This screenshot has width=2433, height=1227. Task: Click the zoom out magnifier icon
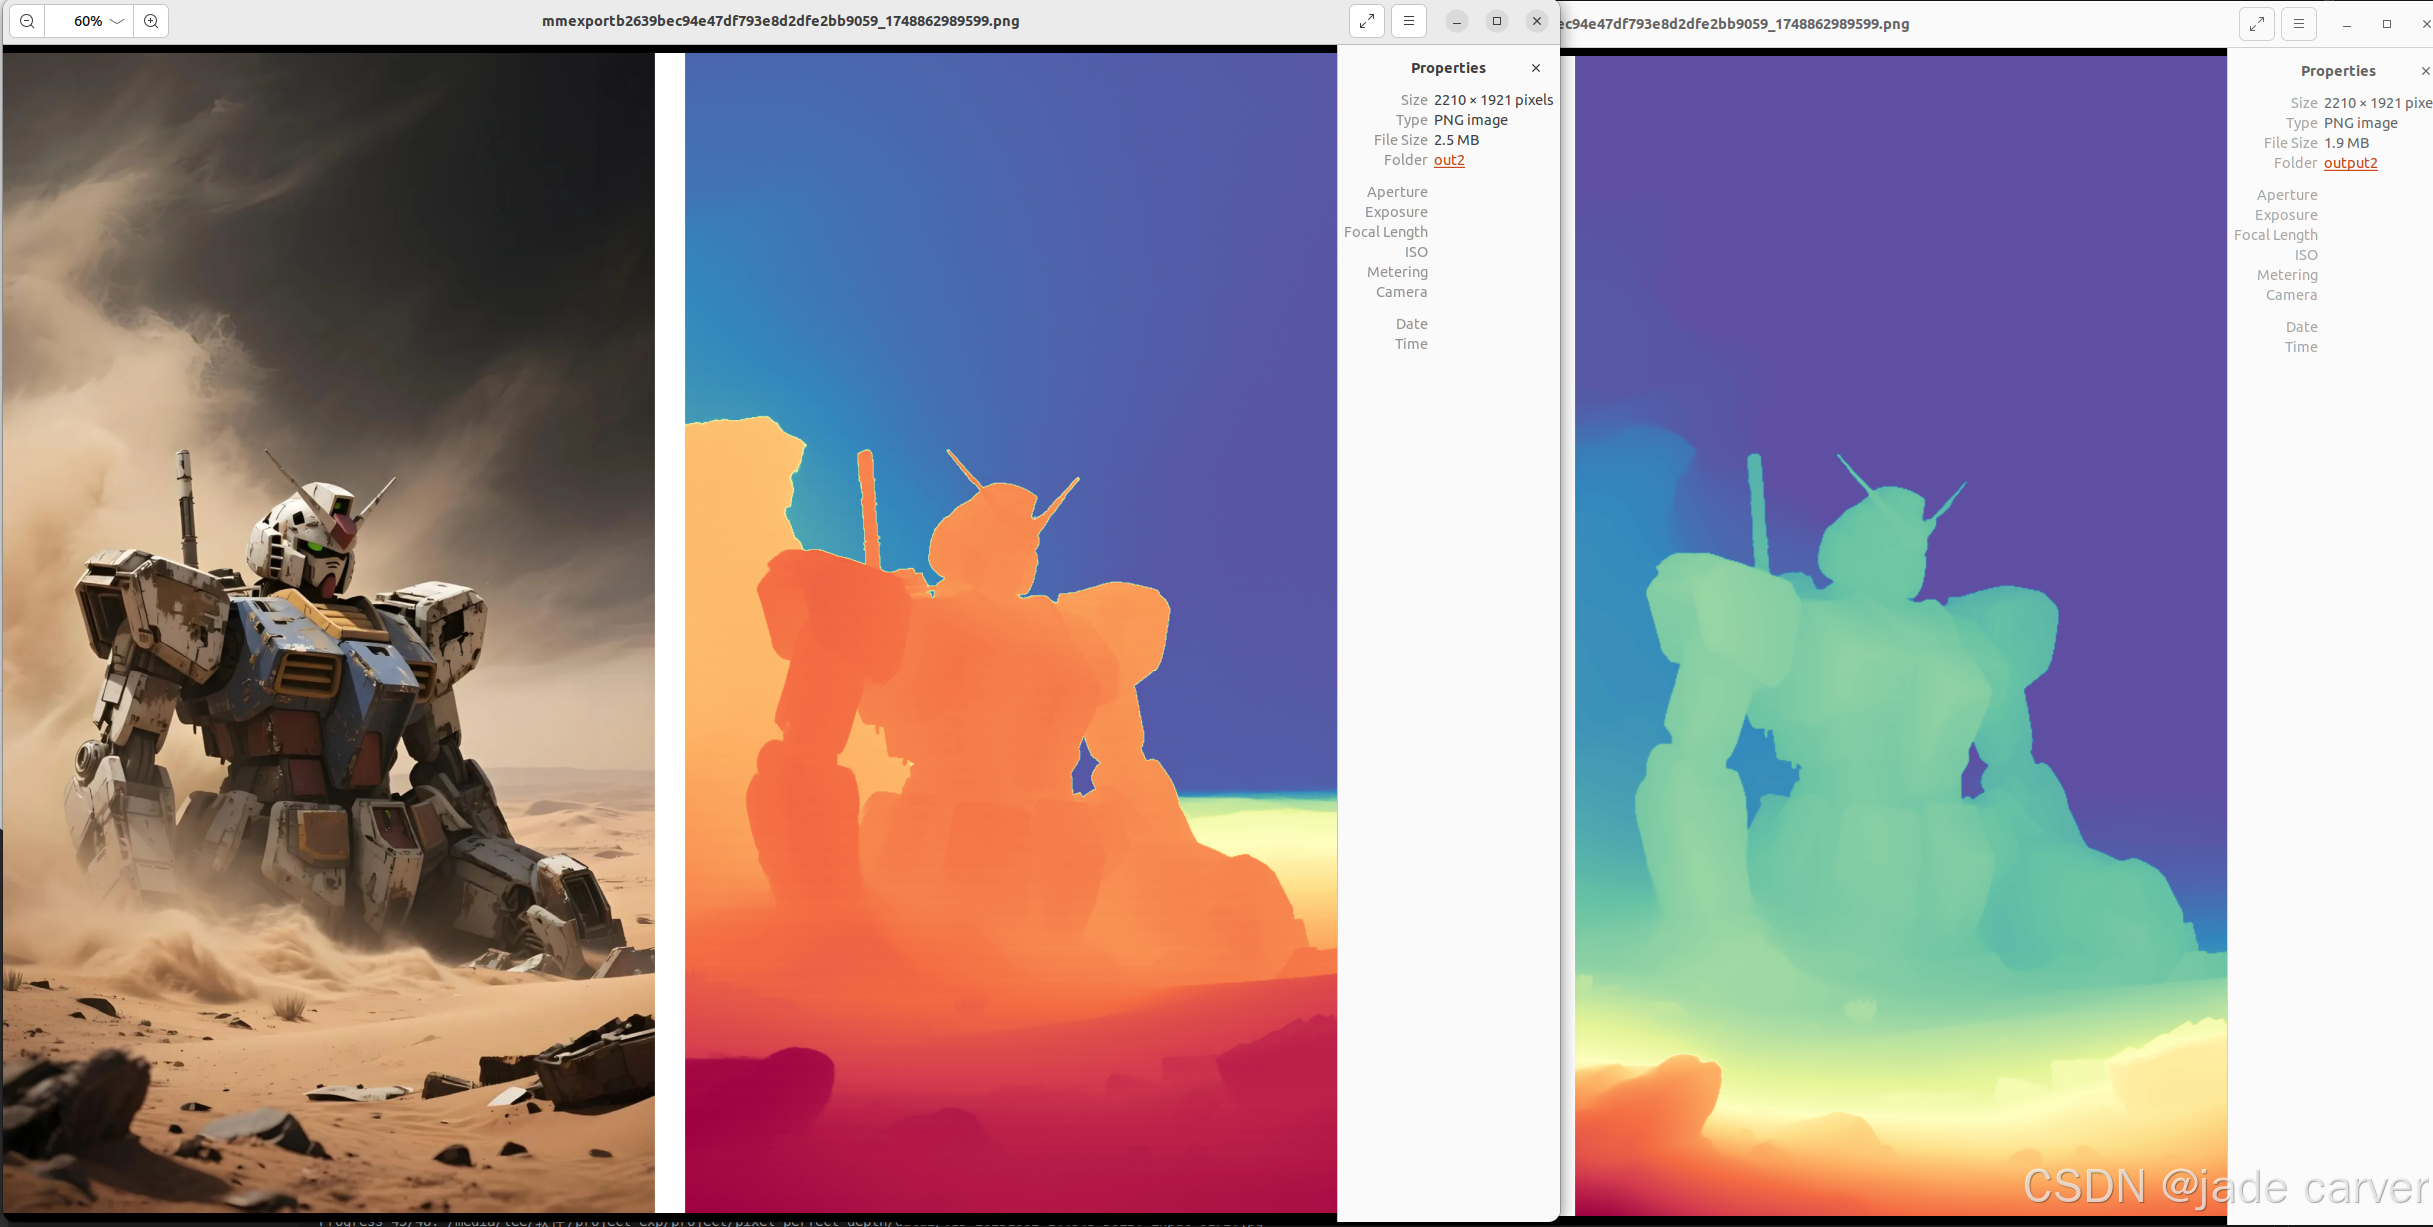tap(27, 21)
